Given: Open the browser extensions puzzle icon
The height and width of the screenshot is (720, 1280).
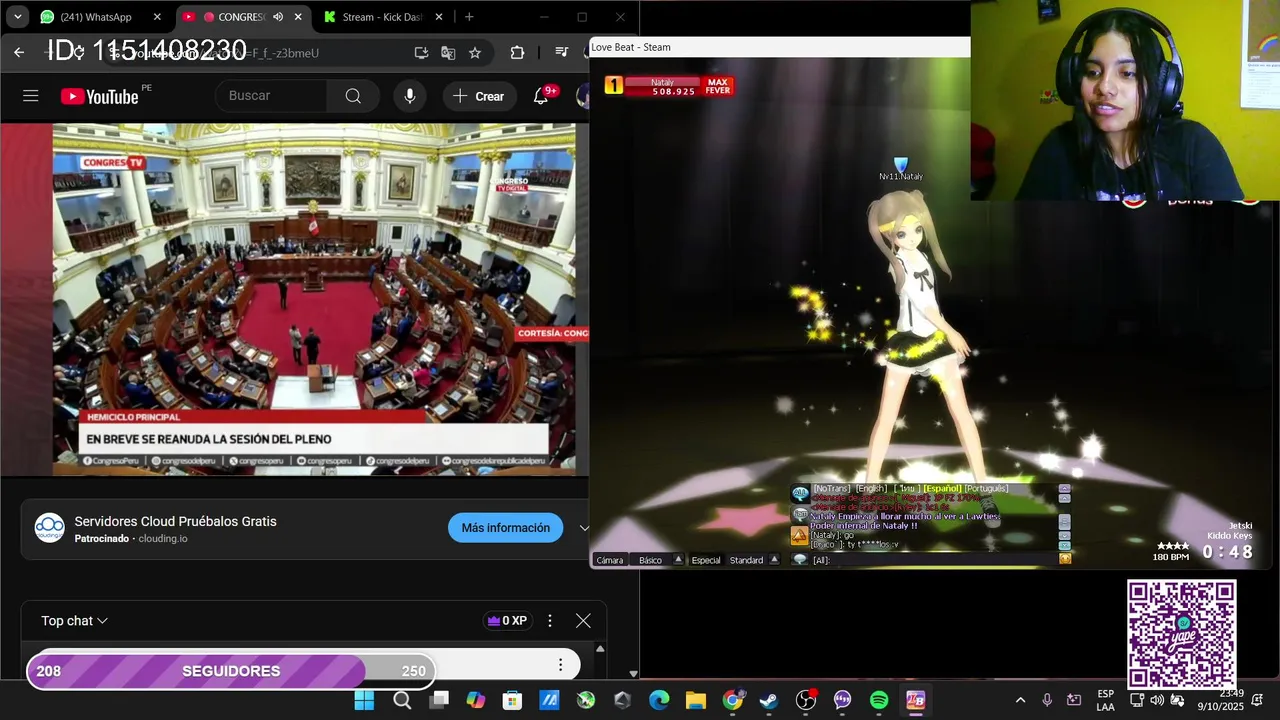Looking at the screenshot, I should click(x=517, y=53).
